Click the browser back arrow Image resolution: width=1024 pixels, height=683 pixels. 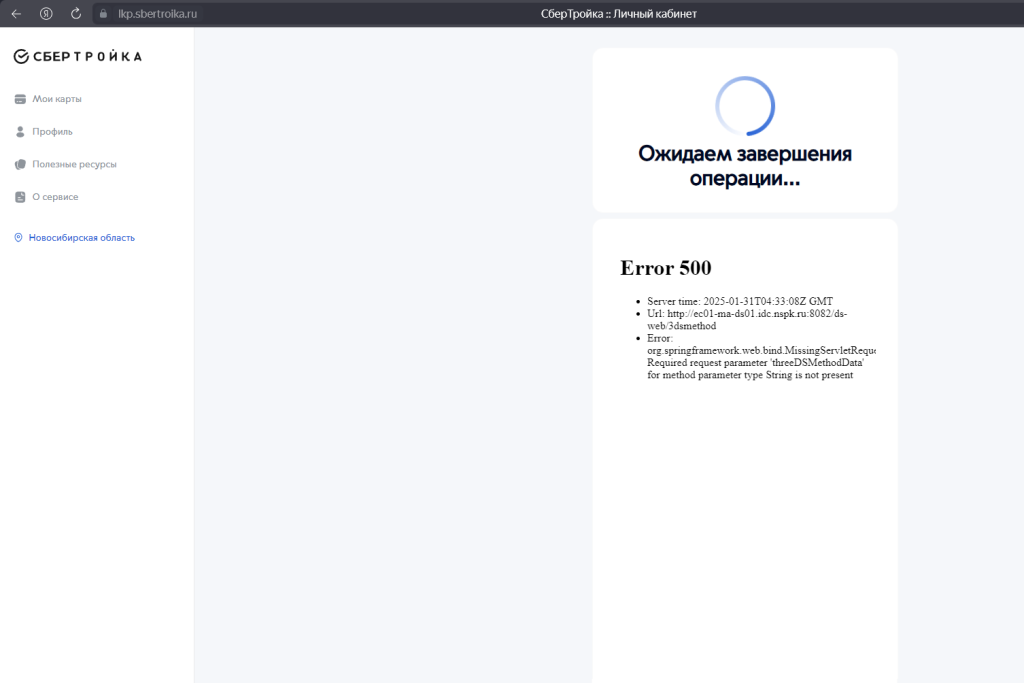(16, 14)
